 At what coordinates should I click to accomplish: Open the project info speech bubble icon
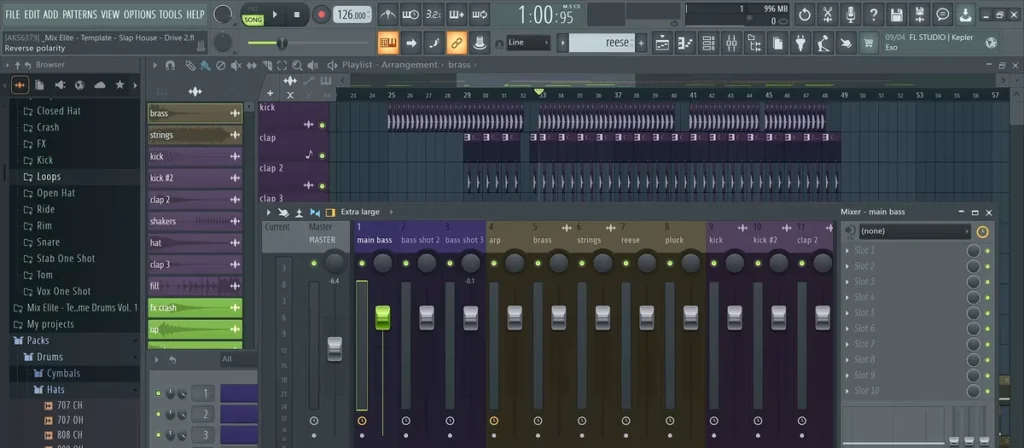[x=942, y=14]
